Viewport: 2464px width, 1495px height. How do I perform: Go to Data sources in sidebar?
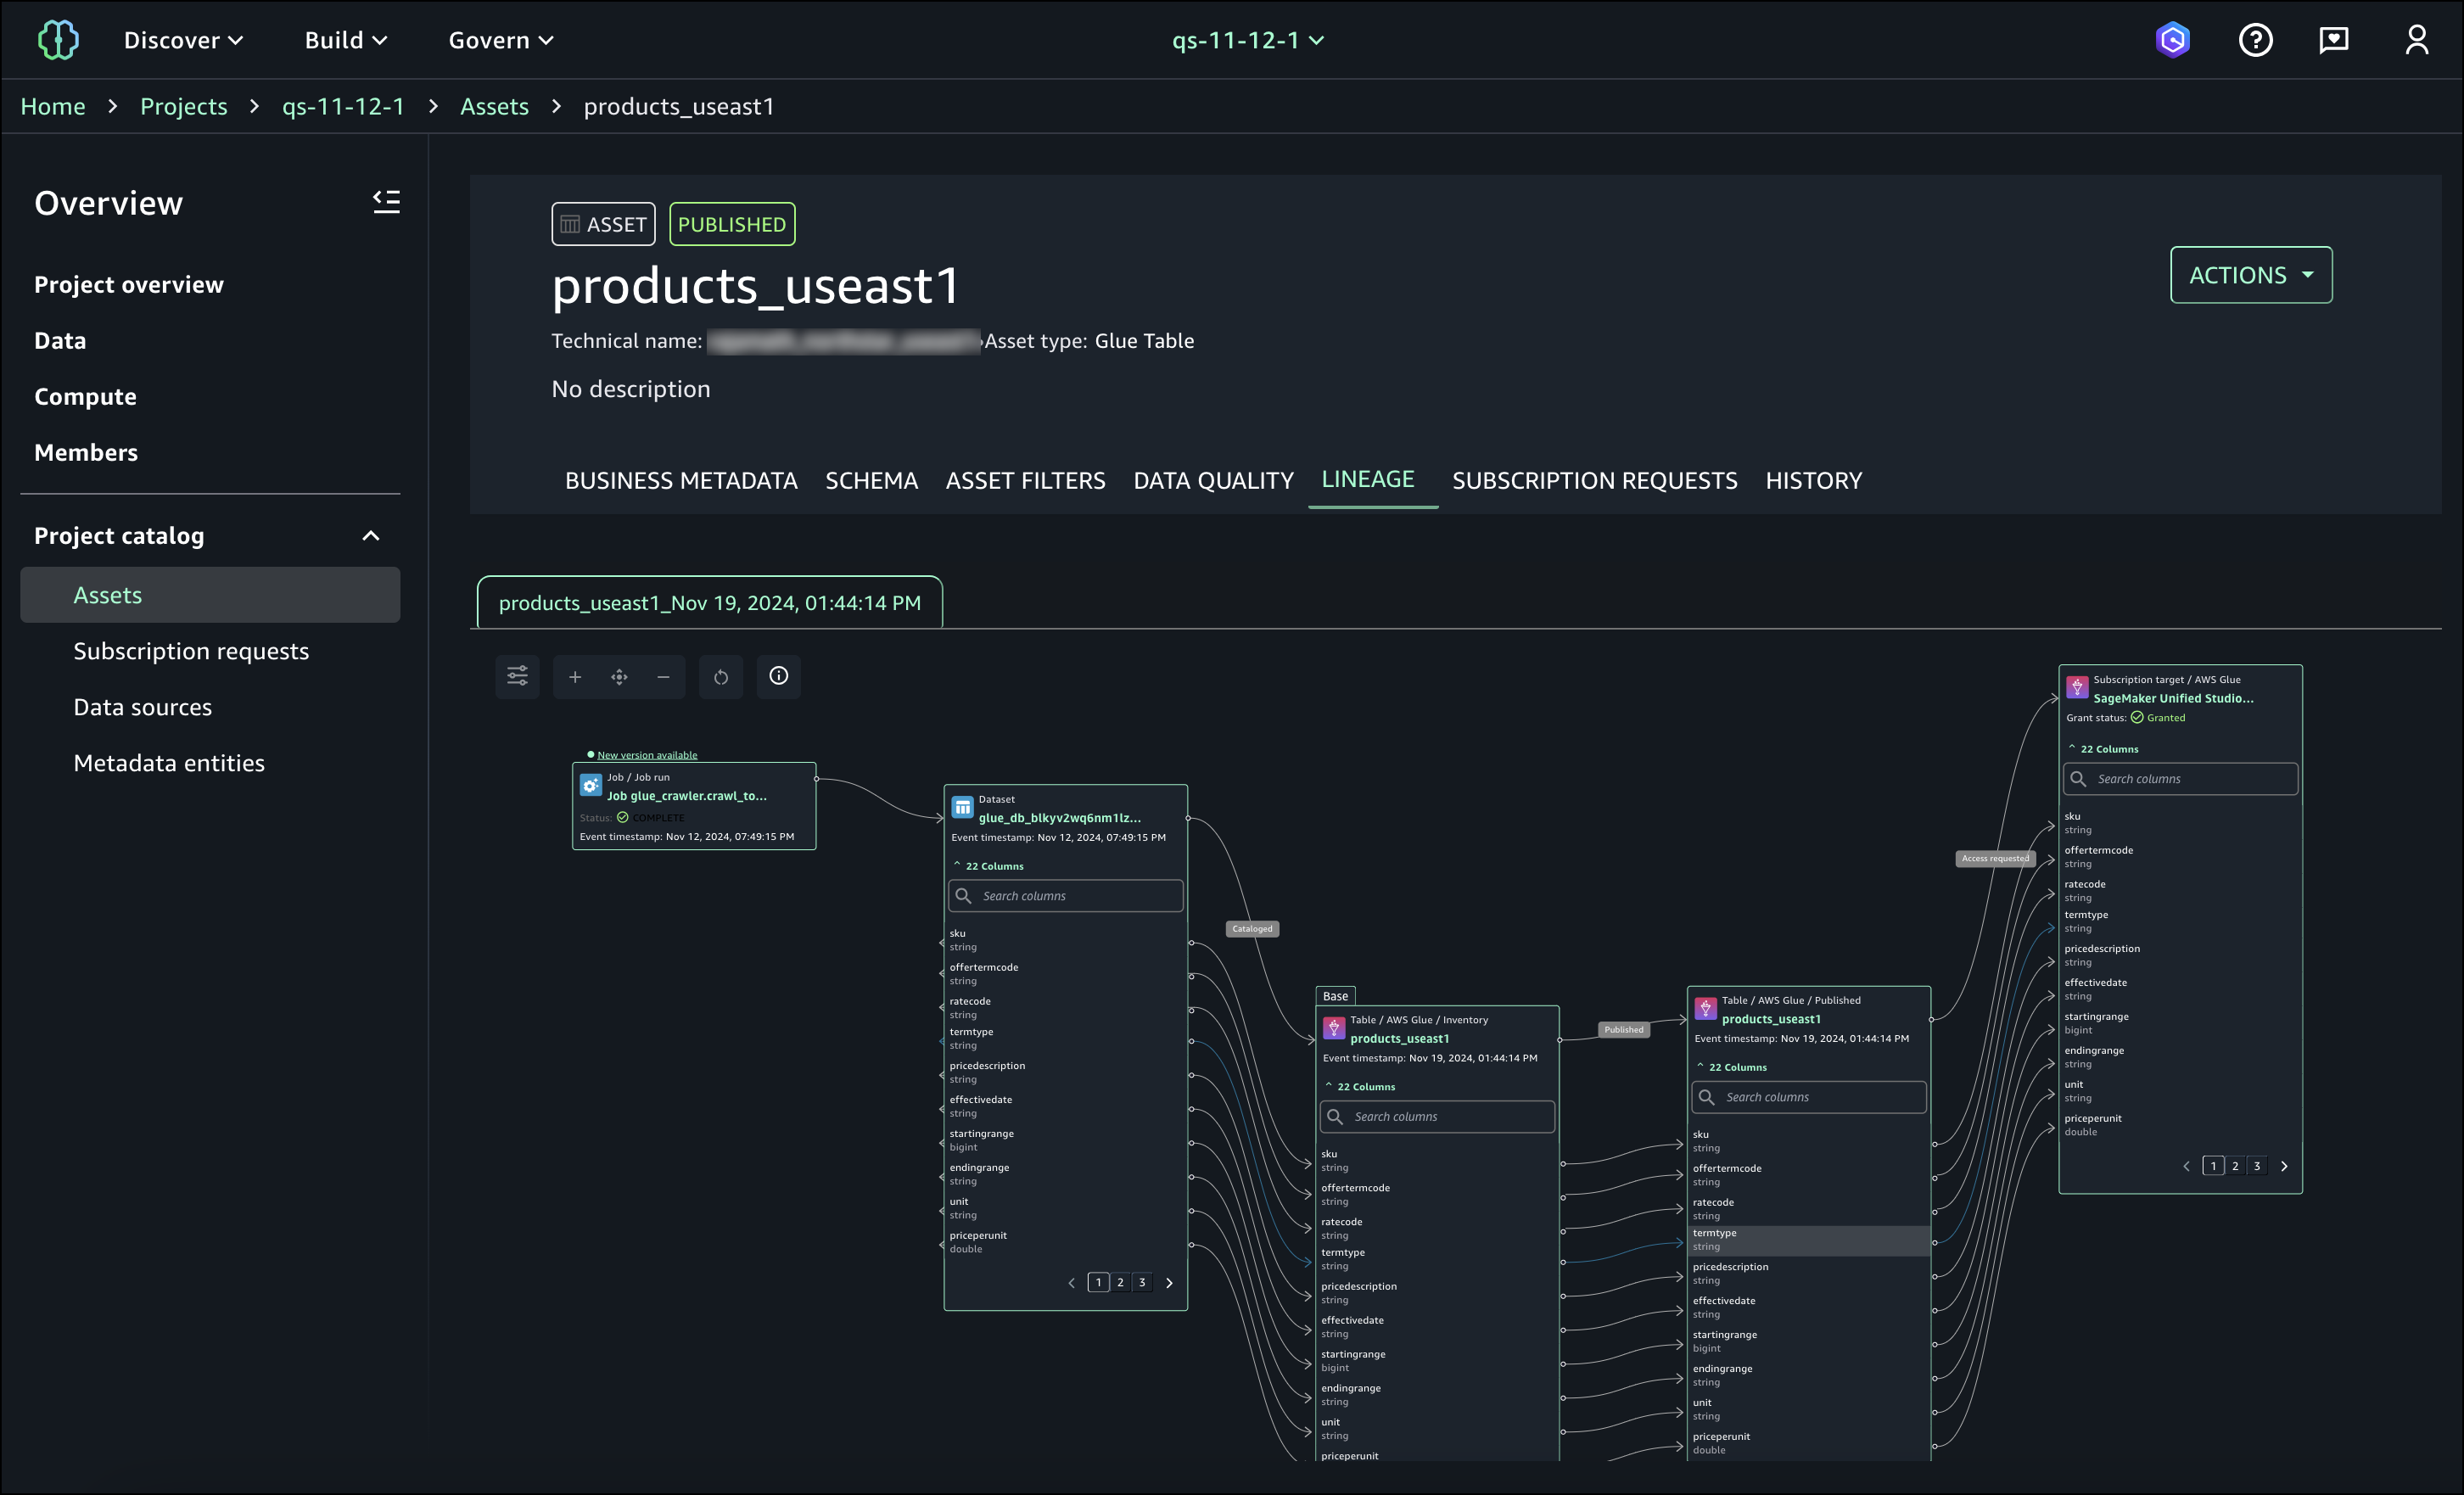point(143,707)
